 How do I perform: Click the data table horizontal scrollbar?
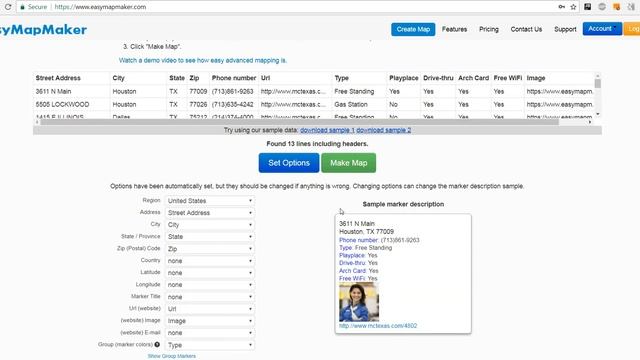tap(299, 122)
